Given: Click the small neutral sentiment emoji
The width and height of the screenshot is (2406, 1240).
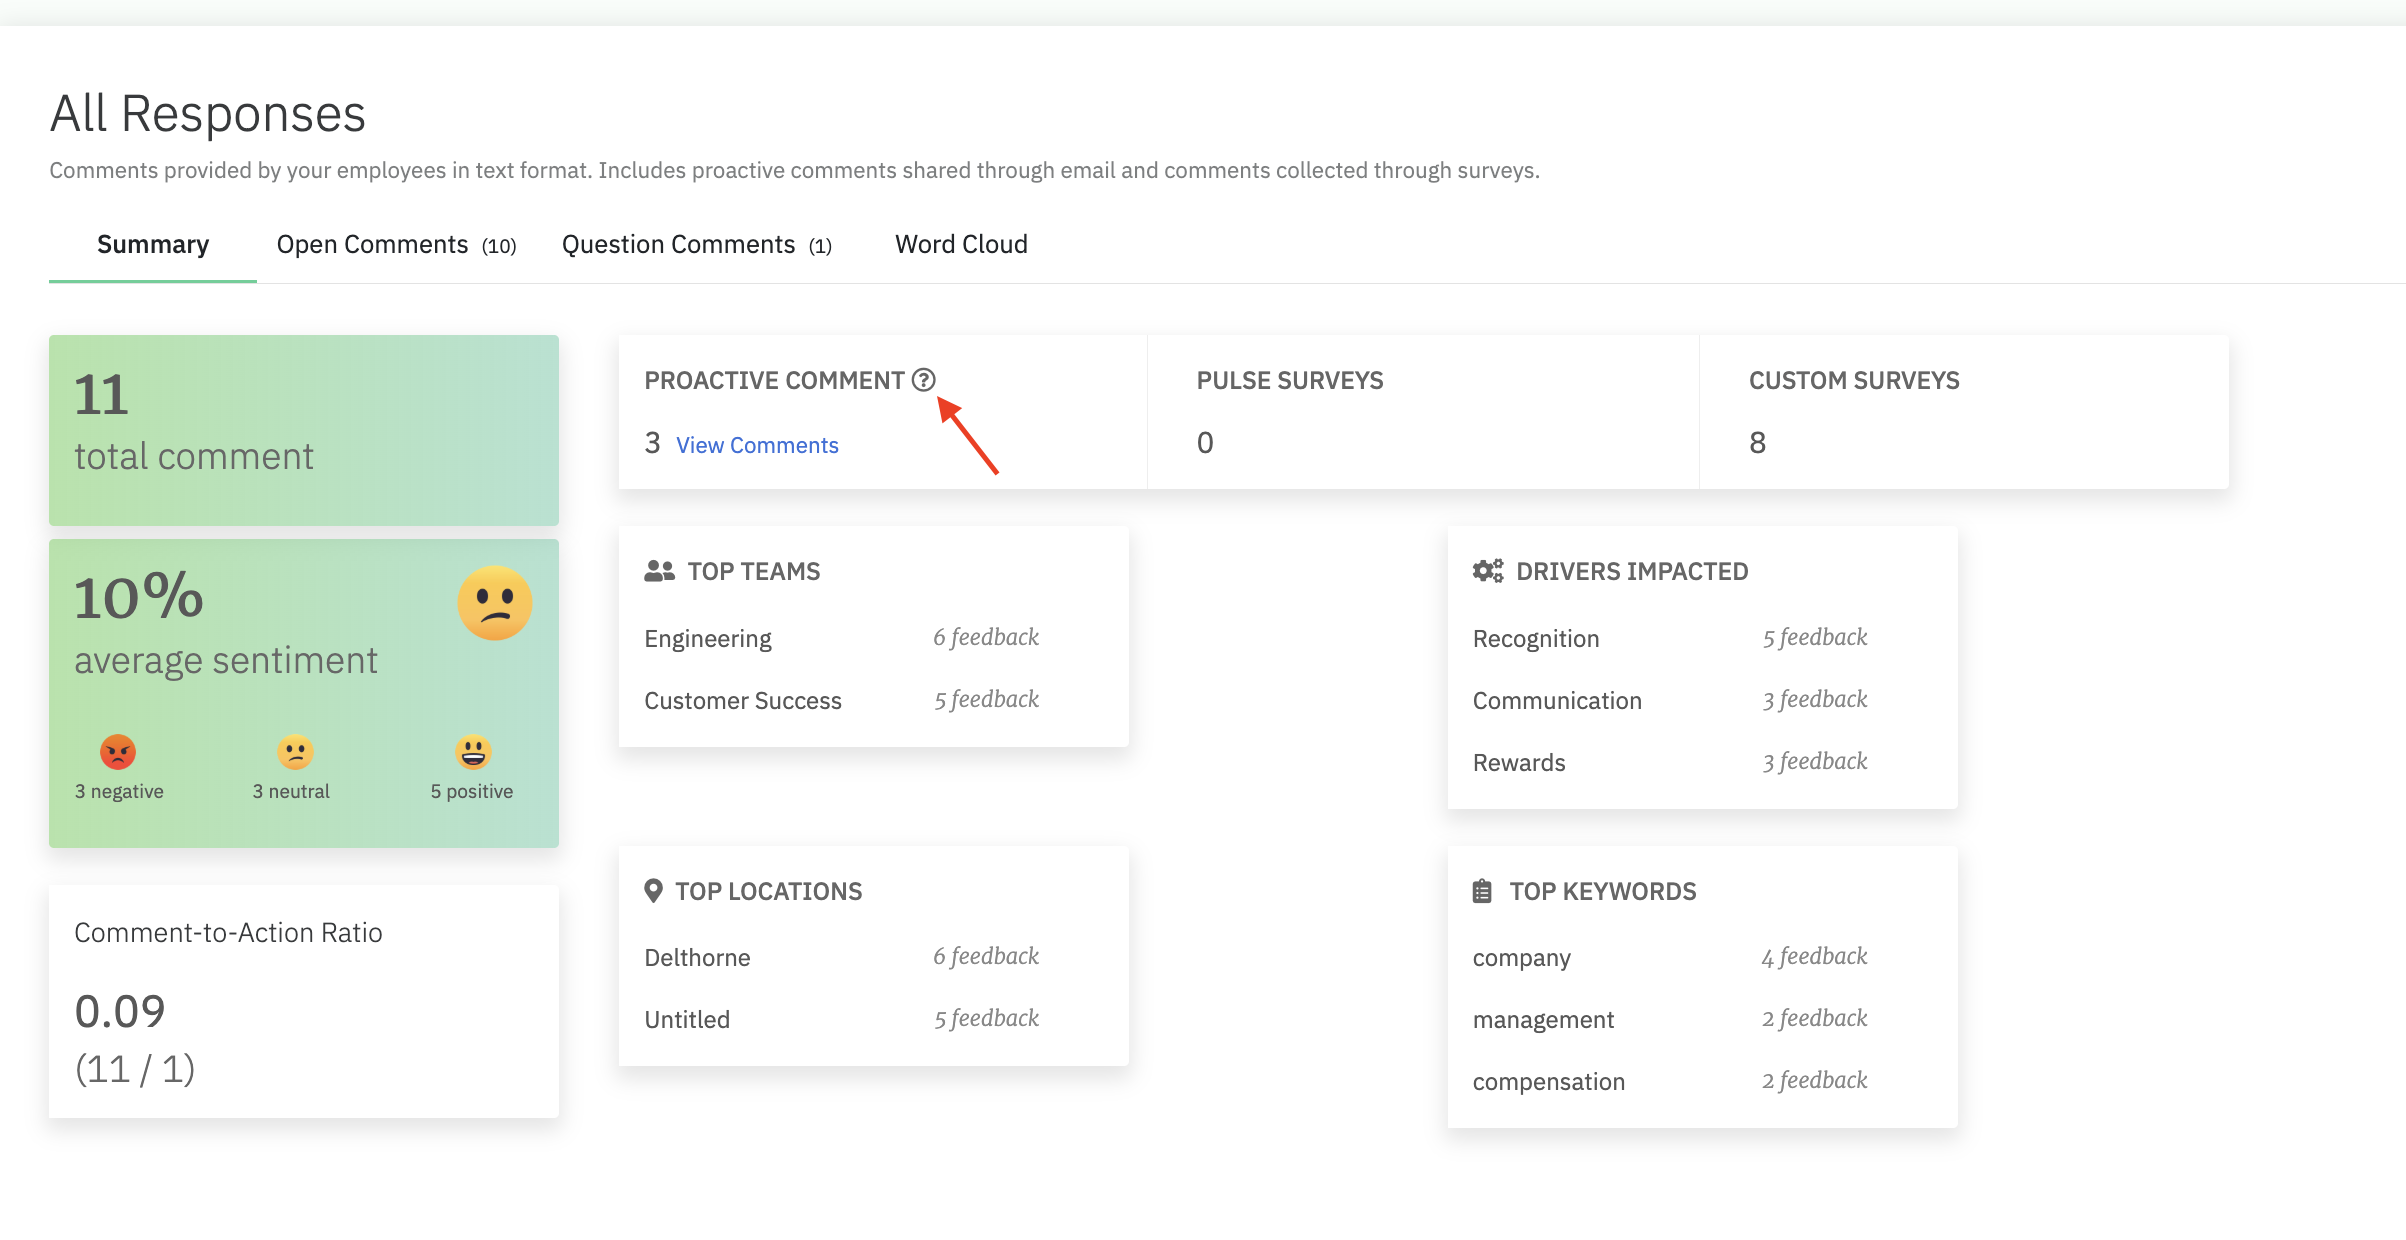Looking at the screenshot, I should 295,752.
